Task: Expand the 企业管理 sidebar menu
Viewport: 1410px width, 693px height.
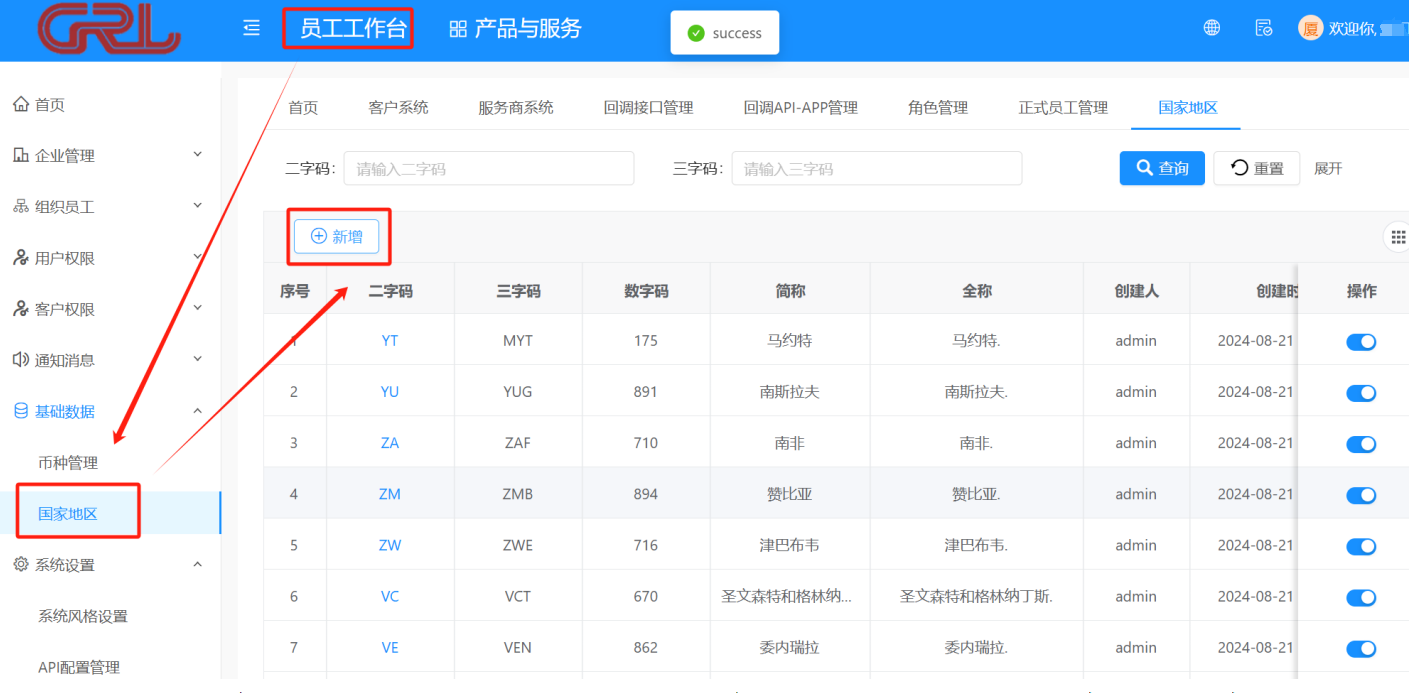Action: pyautogui.click(x=108, y=156)
